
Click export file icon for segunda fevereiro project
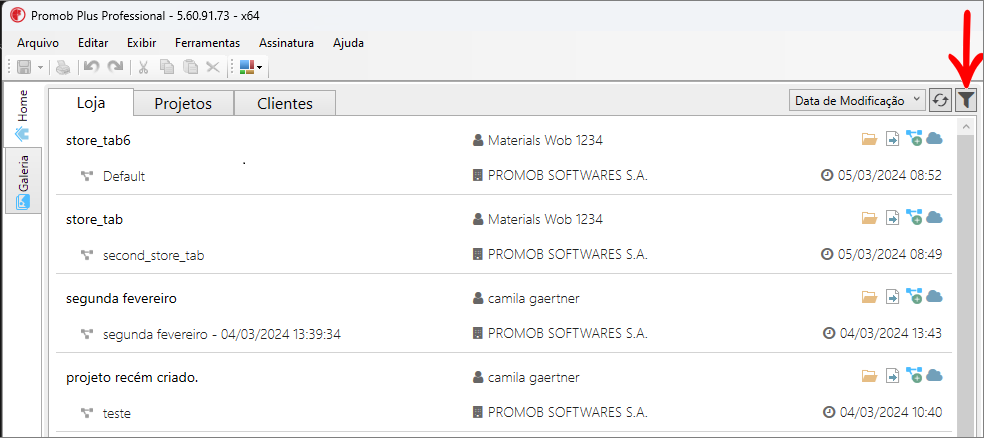point(892,297)
